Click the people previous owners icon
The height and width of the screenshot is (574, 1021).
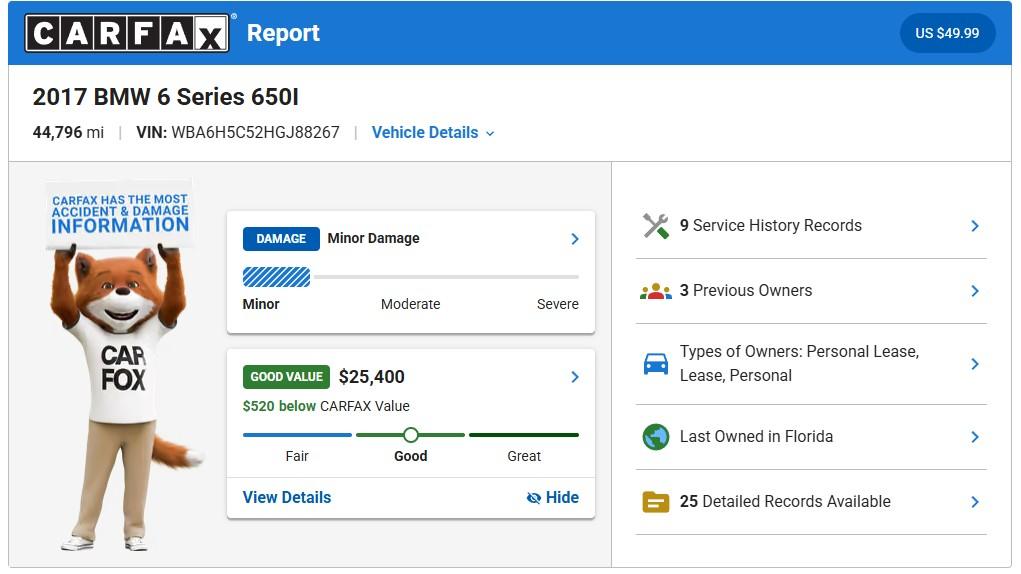(656, 291)
